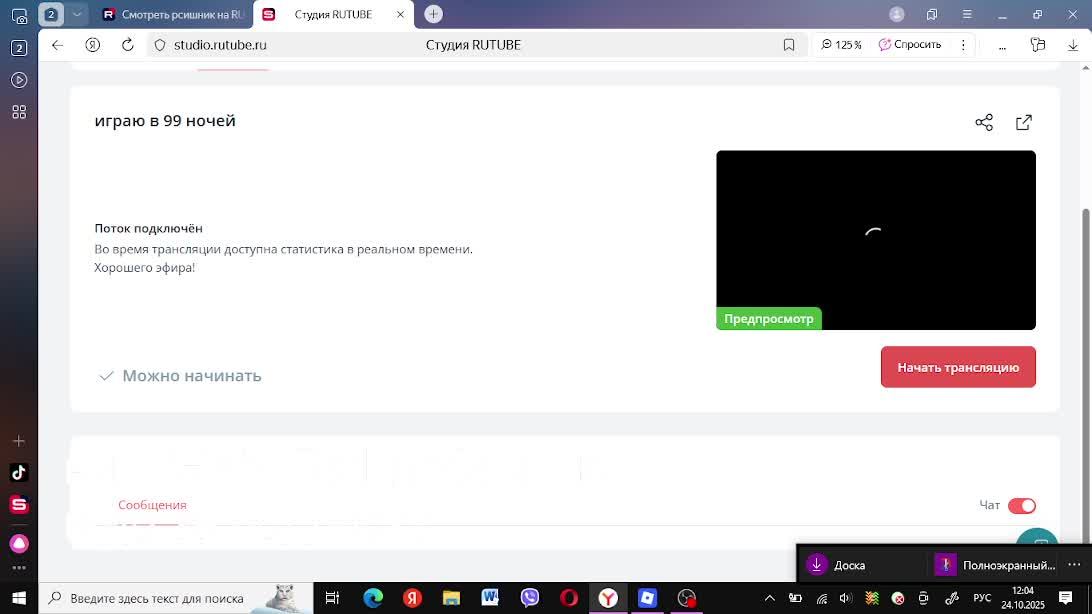This screenshot has width=1092, height=614.
Task: Open the volume control in tray
Action: click(x=846, y=598)
